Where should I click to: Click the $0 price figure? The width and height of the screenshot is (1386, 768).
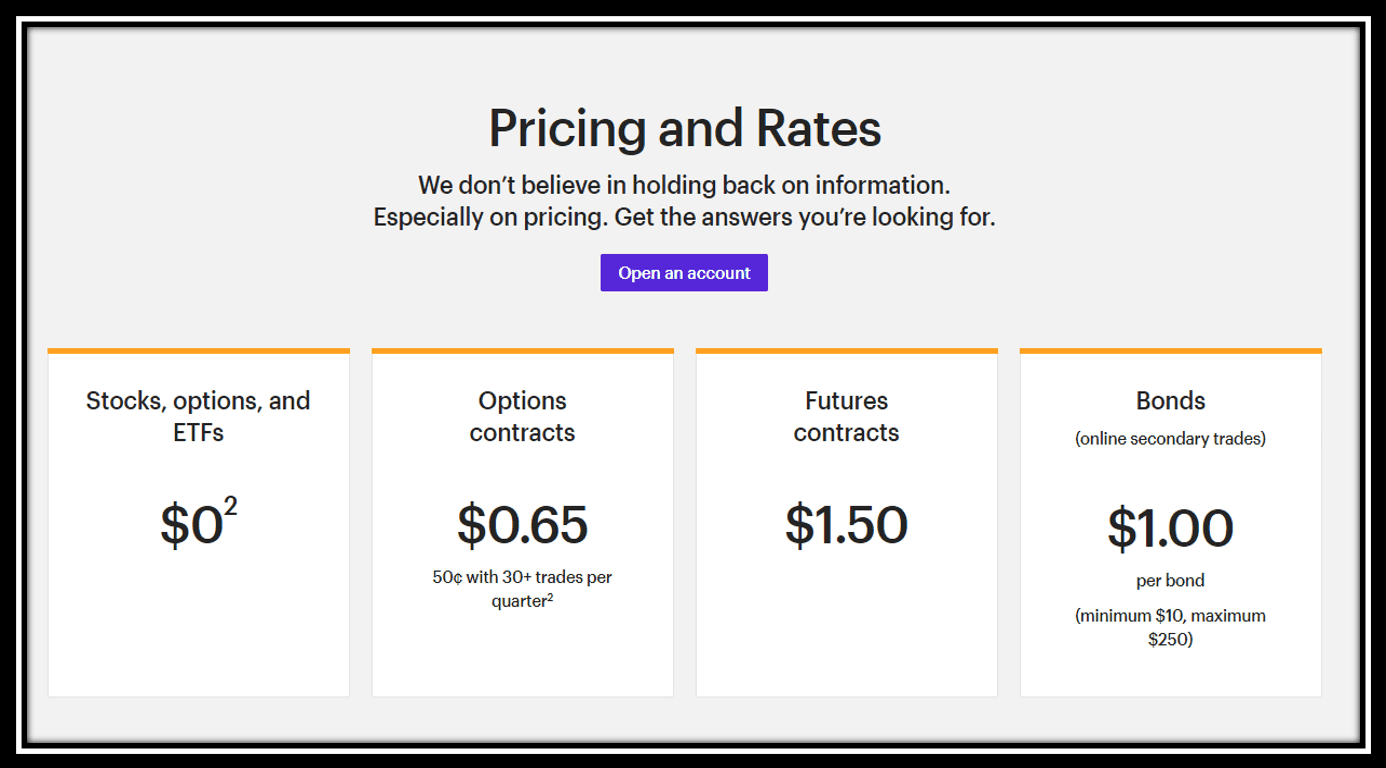pyautogui.click(x=191, y=525)
